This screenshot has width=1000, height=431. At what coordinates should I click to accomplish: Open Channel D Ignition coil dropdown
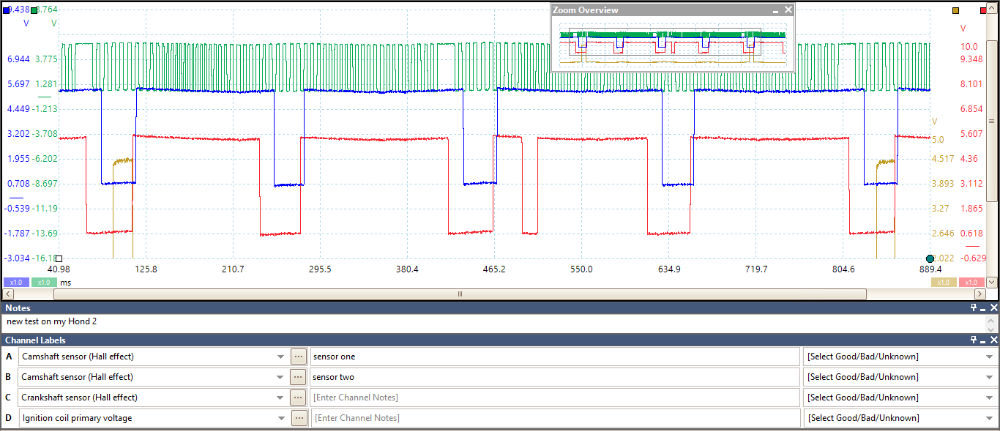point(280,418)
